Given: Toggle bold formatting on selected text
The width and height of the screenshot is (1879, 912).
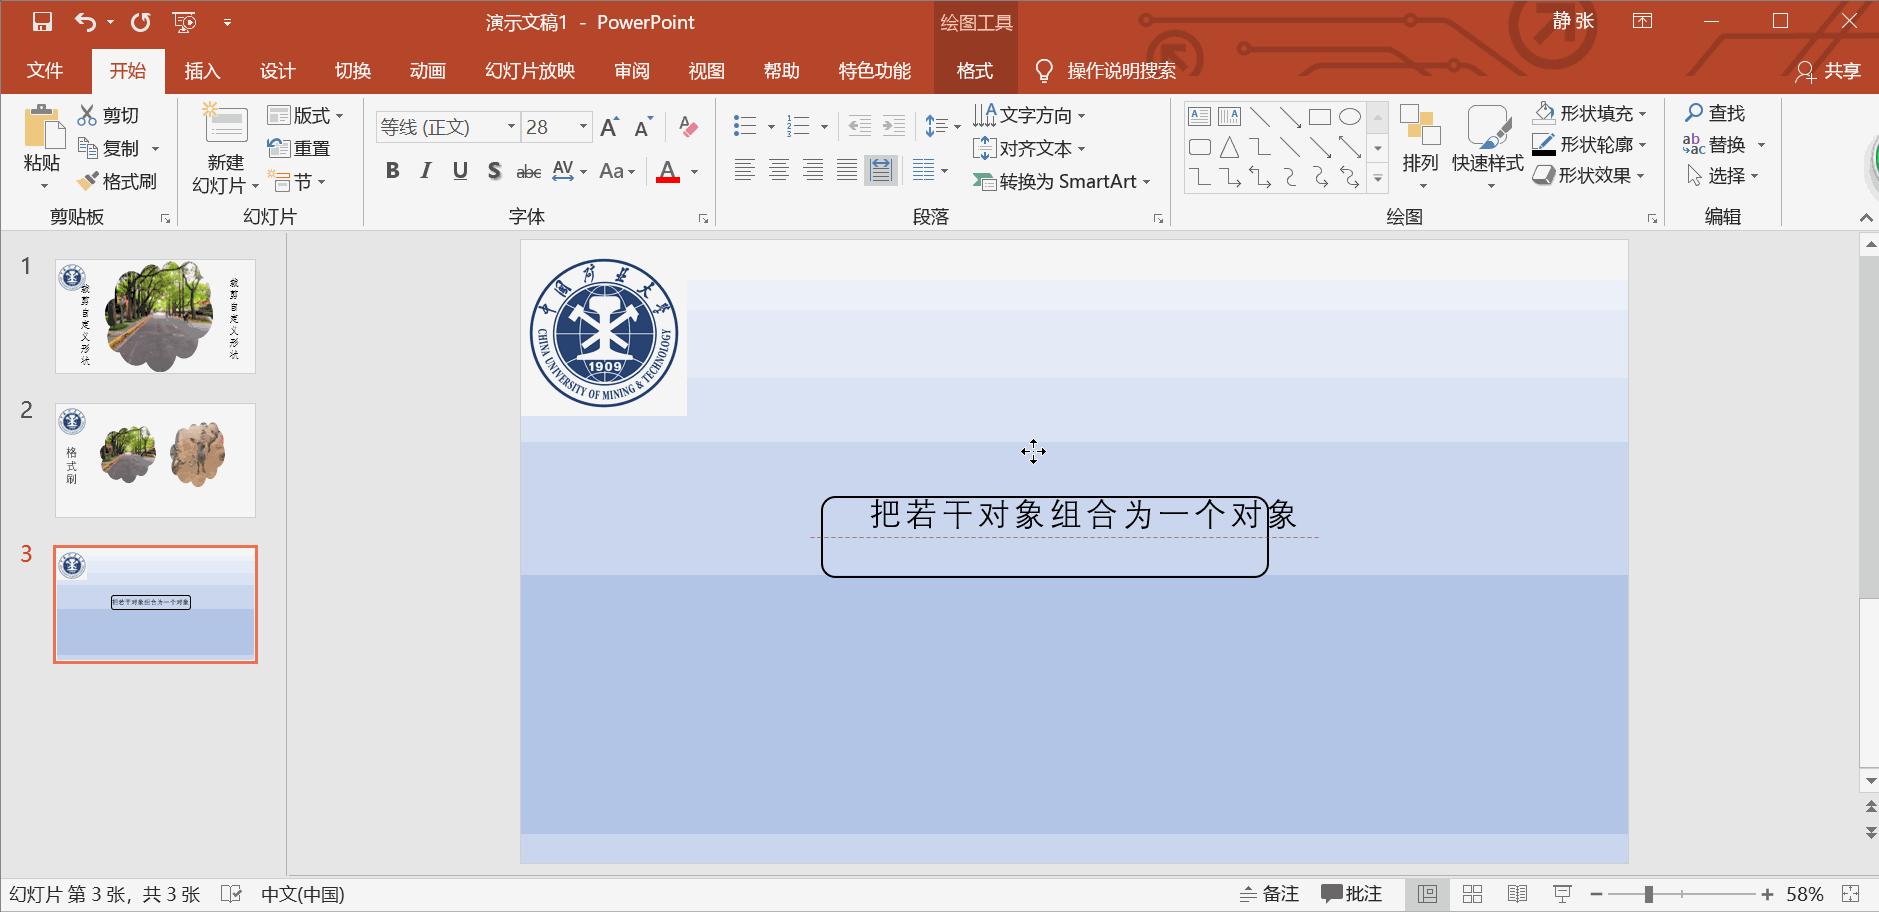Looking at the screenshot, I should coord(392,170).
